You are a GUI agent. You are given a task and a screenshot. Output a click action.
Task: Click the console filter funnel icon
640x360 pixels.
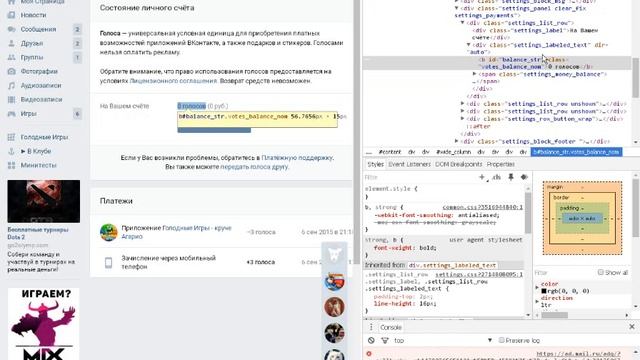(x=385, y=340)
